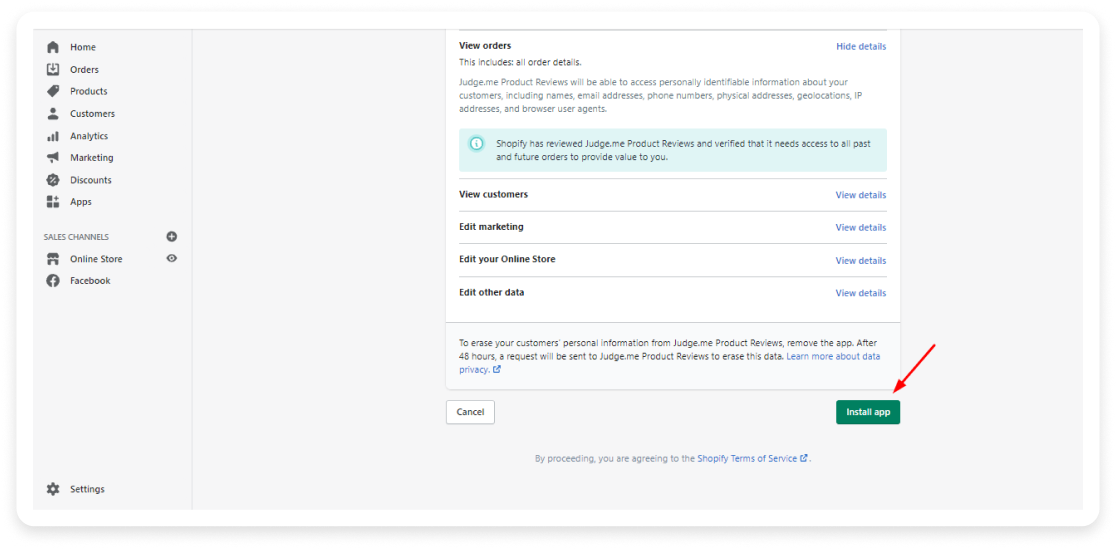This screenshot has width=1116, height=549.
Task: Click the Home house icon in sidebar
Action: point(53,47)
